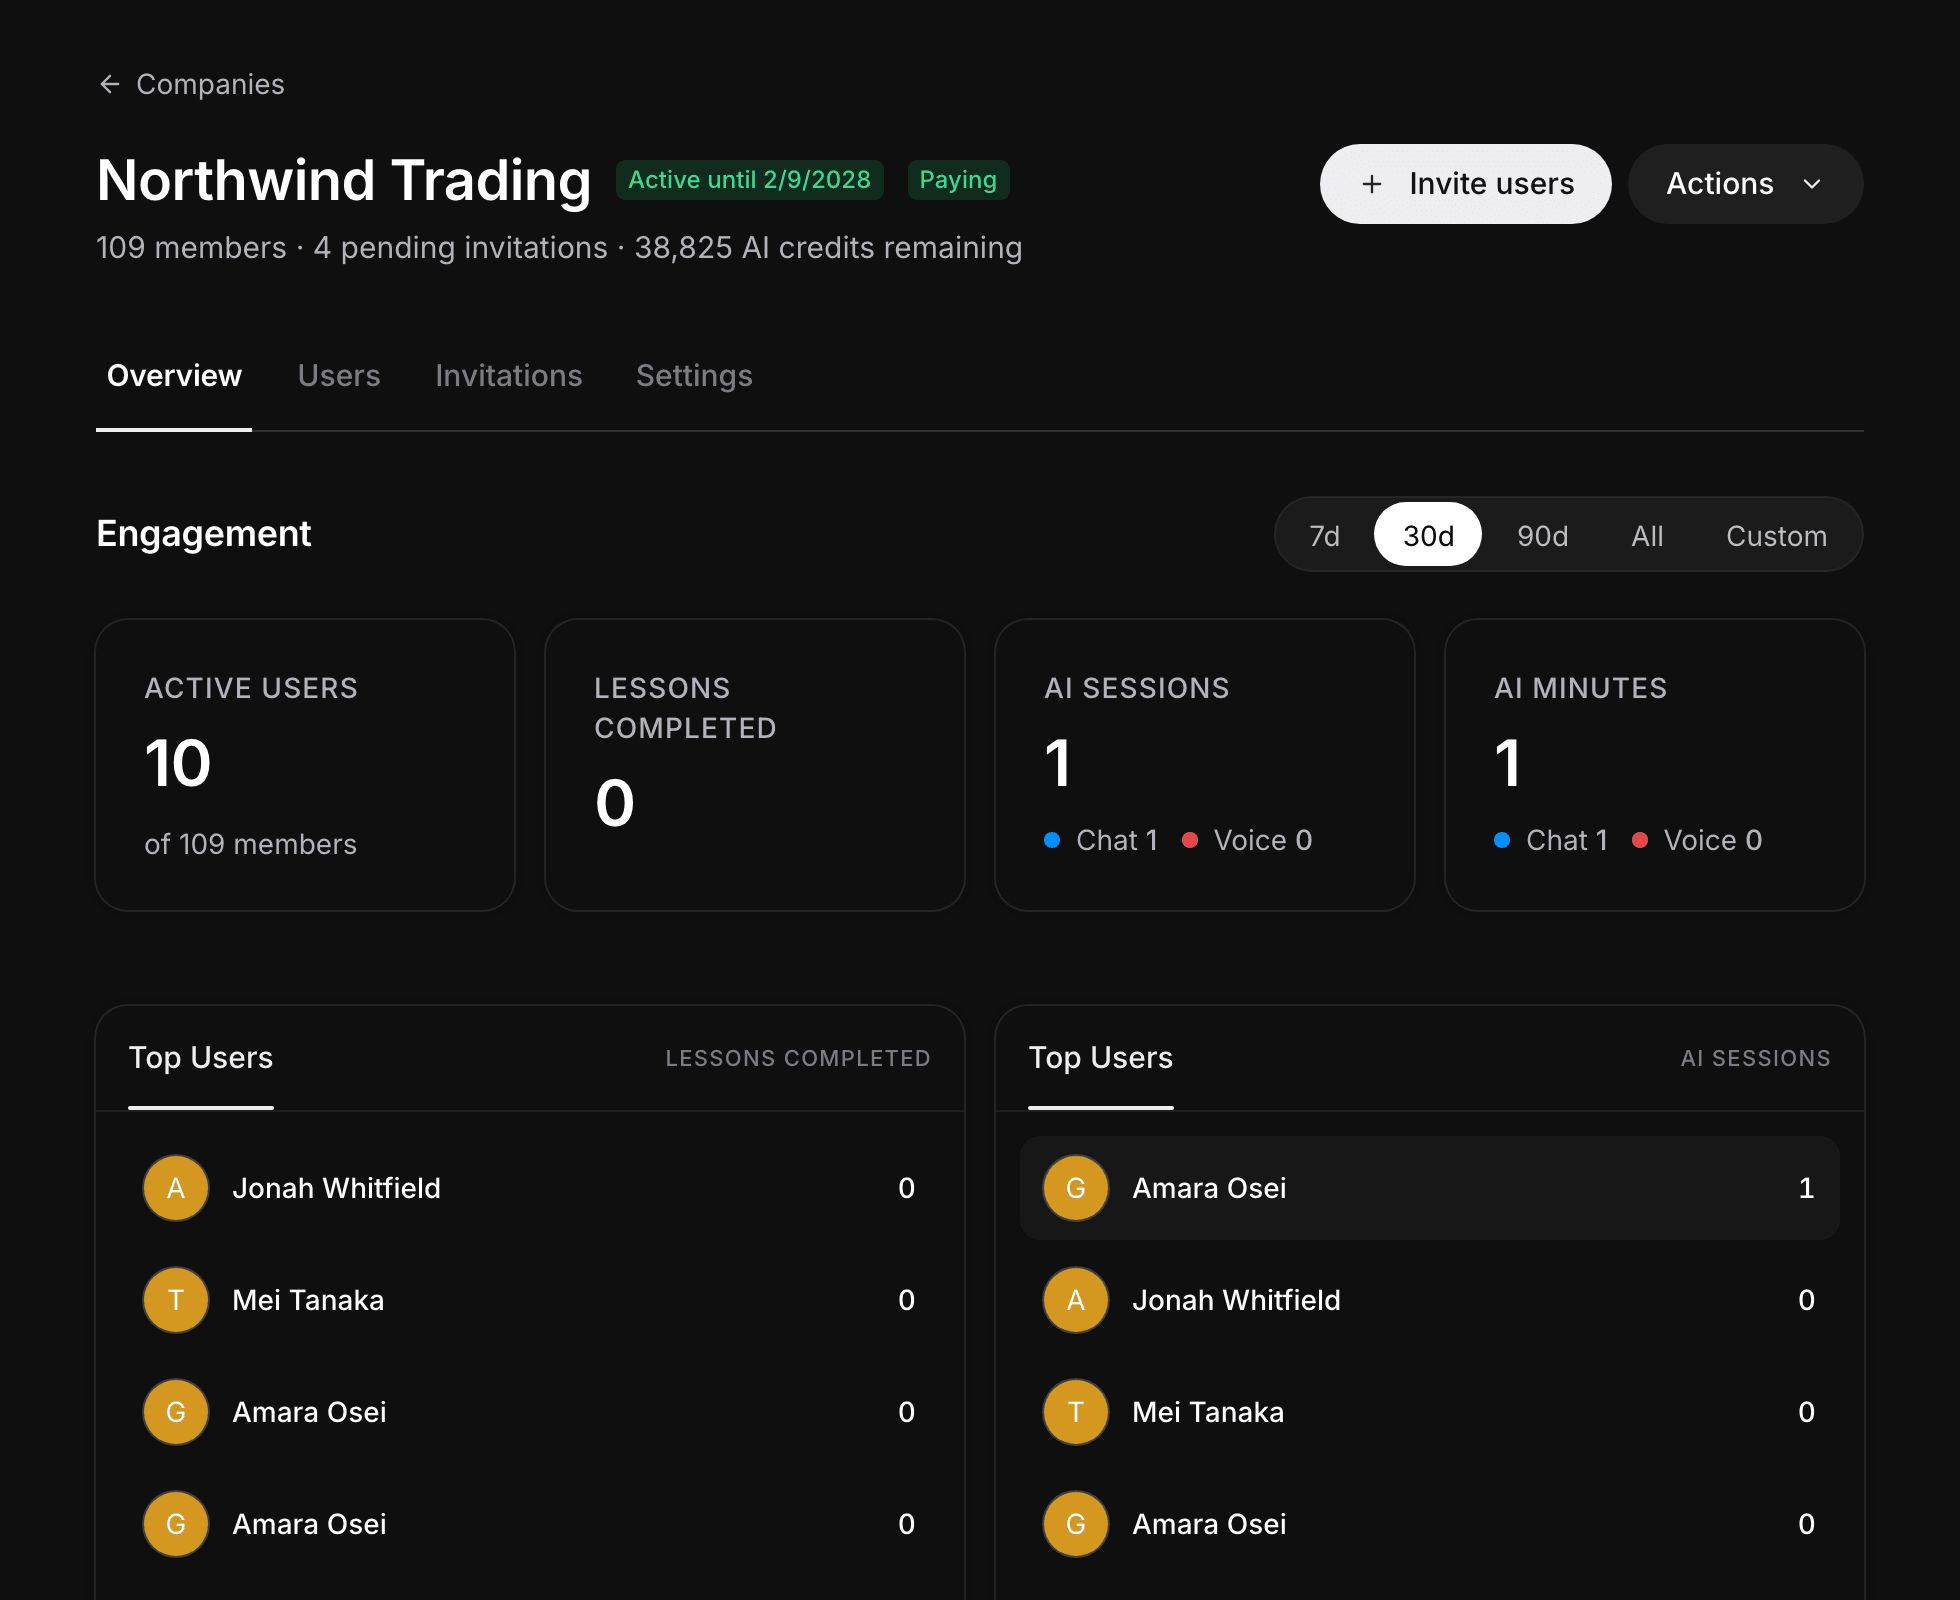
Task: Select highlighted Amara Osei row with 1 session
Action: tap(1430, 1188)
